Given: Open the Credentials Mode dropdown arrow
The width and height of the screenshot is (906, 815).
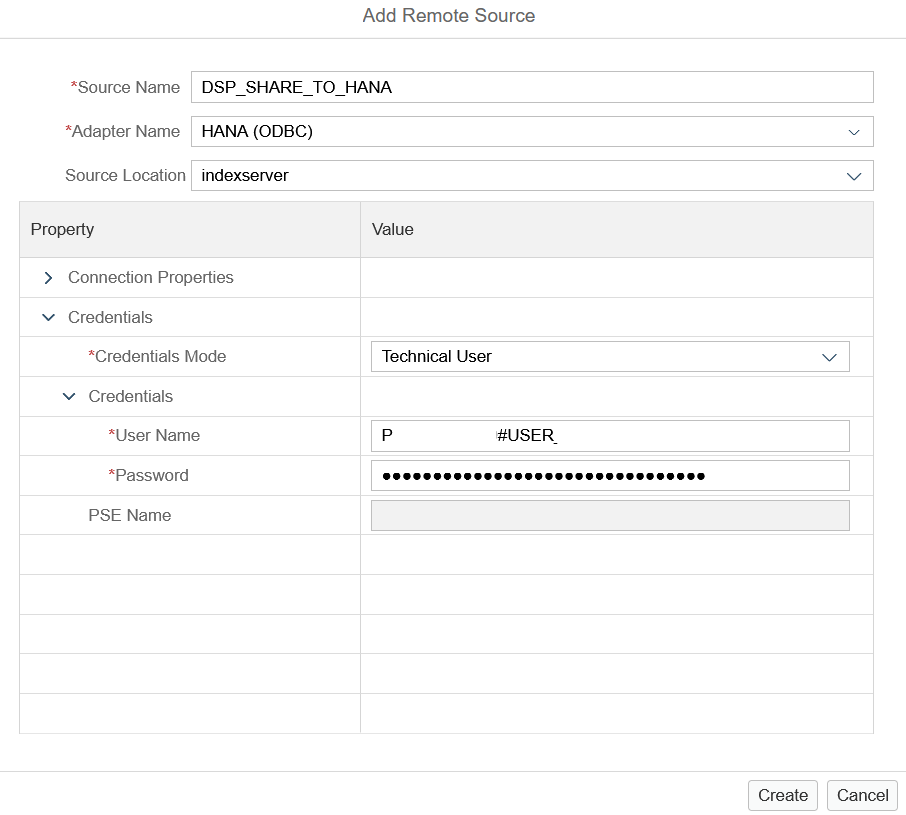Looking at the screenshot, I should point(830,358).
